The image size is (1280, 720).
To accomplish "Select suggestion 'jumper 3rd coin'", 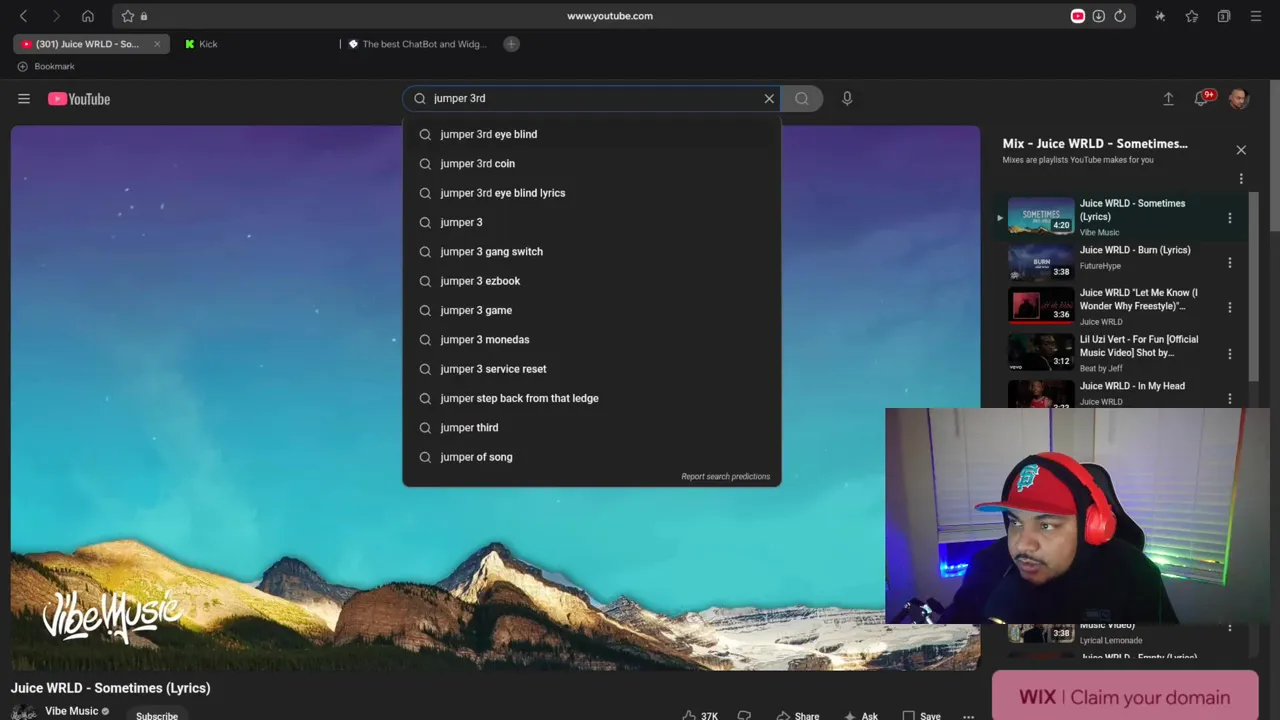I will (x=591, y=163).
